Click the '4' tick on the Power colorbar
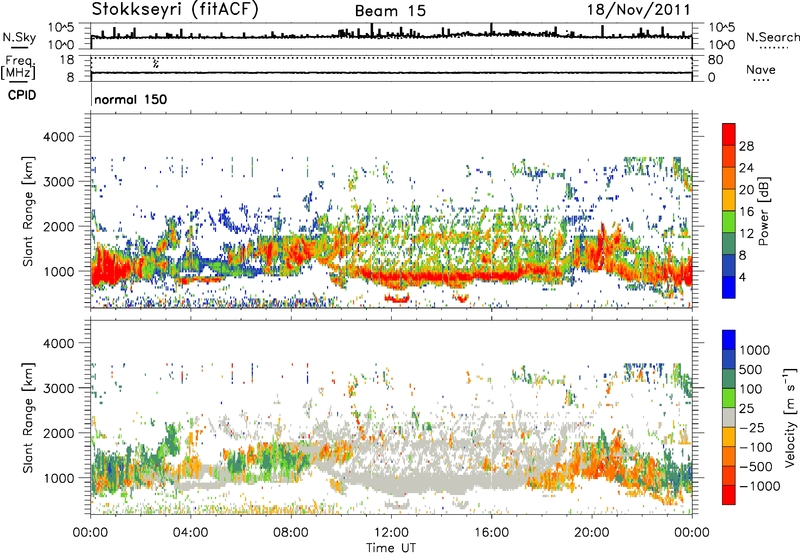This screenshot has height=554, width=800. point(743,277)
